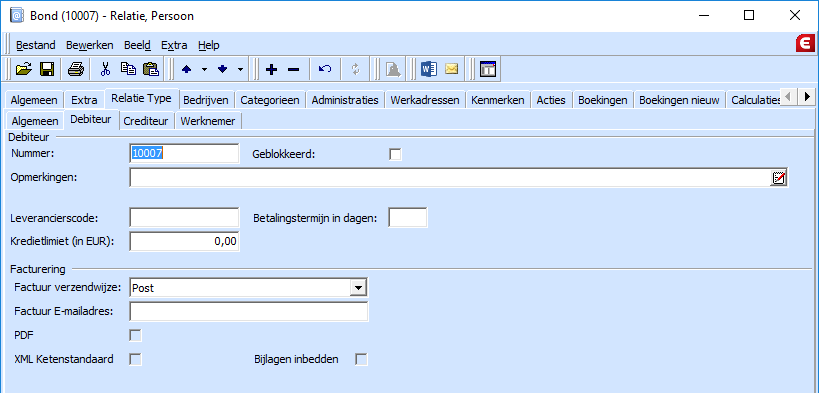Go to previous record with up arrow
819x393 pixels.
[x=186, y=69]
